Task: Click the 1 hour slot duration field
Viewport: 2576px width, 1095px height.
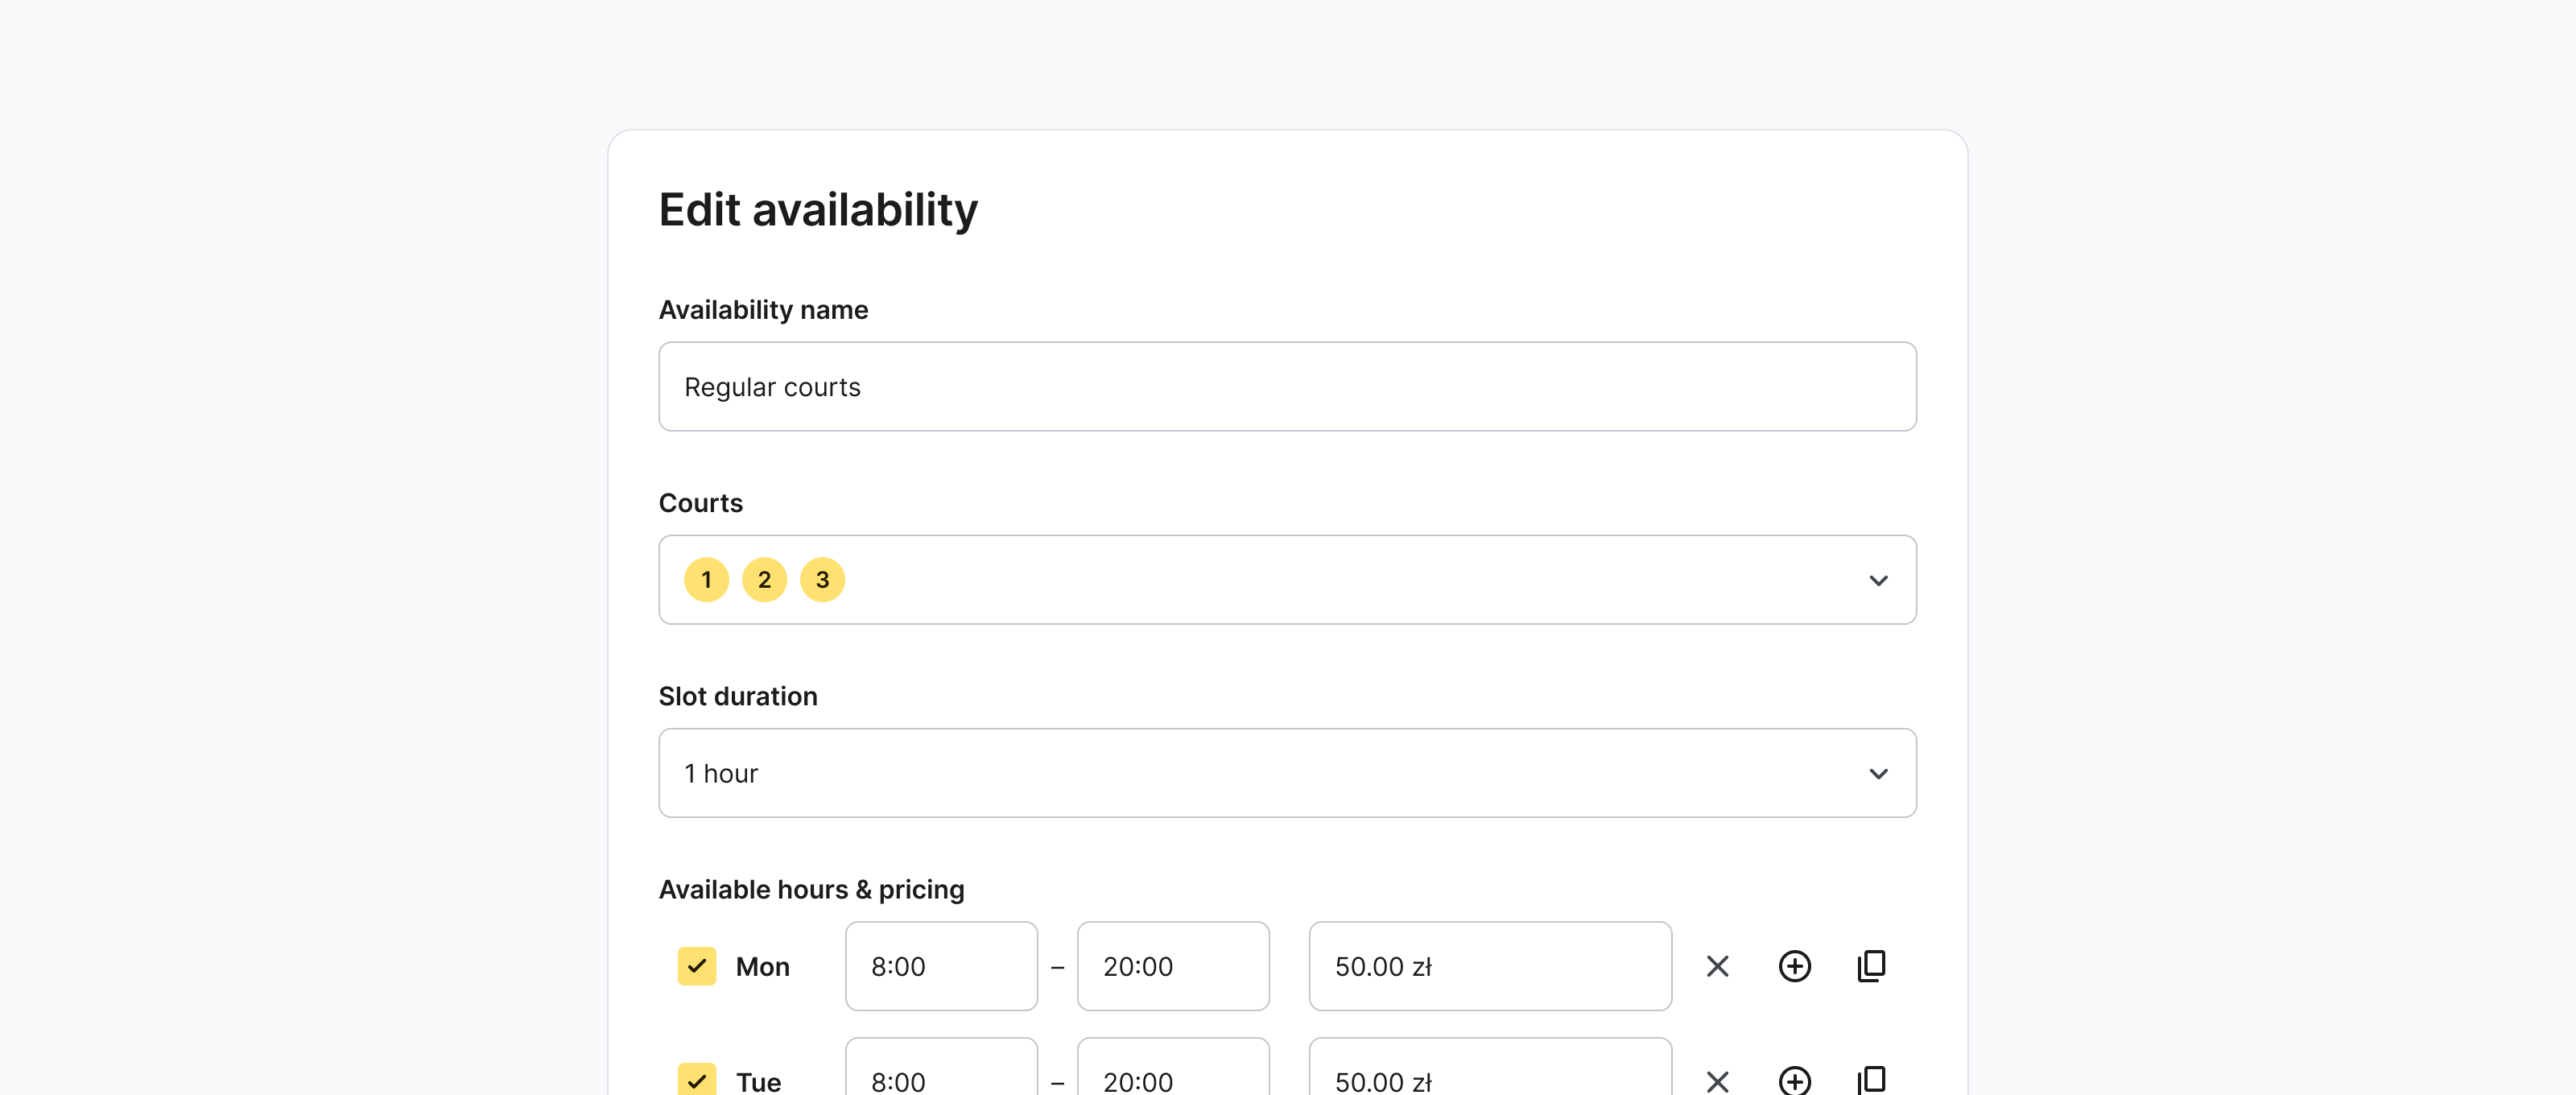Action: (1200, 773)
